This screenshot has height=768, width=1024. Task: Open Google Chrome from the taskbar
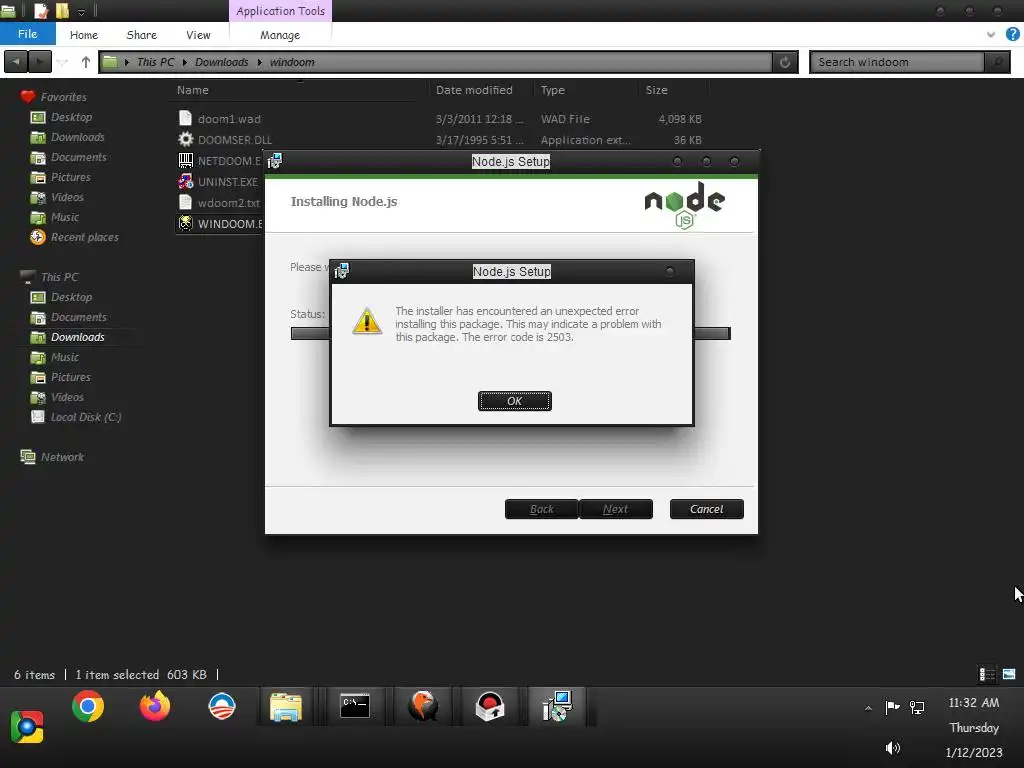88,707
